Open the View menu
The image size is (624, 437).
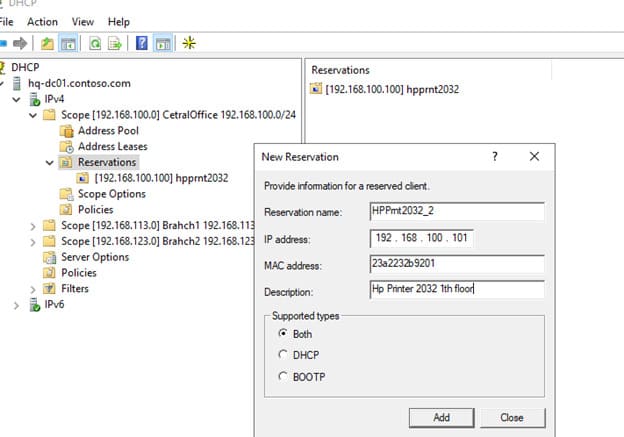pyautogui.click(x=83, y=22)
